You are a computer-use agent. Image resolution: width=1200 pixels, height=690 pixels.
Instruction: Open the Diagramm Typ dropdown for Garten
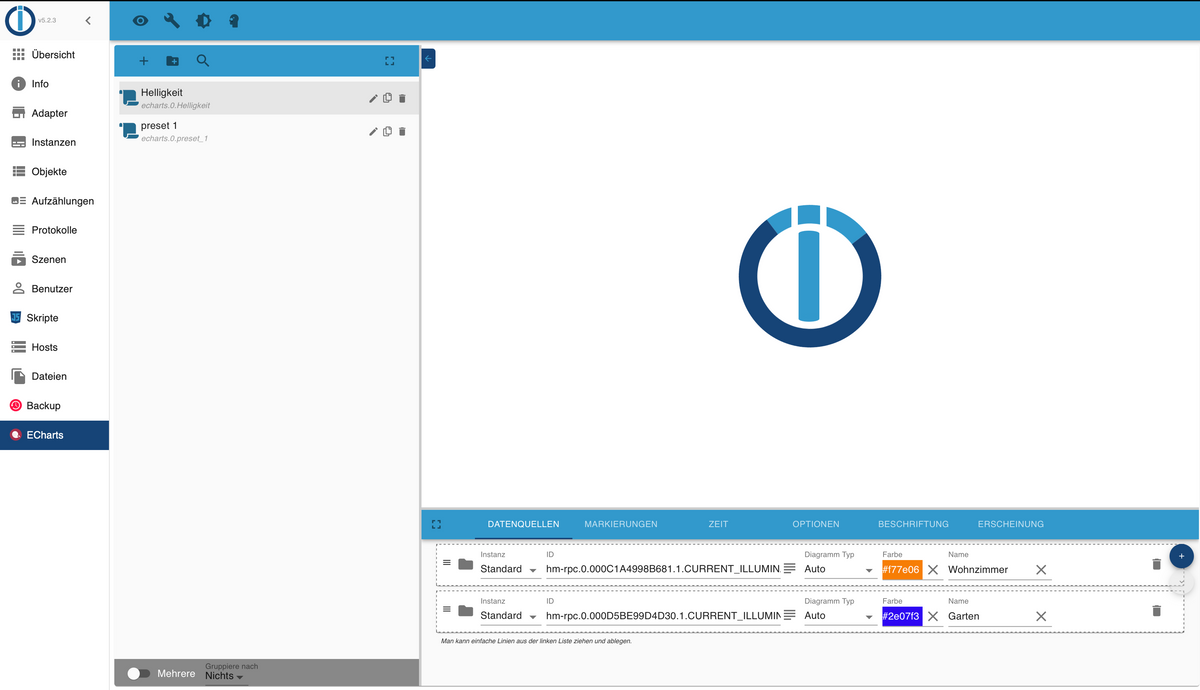(839, 616)
